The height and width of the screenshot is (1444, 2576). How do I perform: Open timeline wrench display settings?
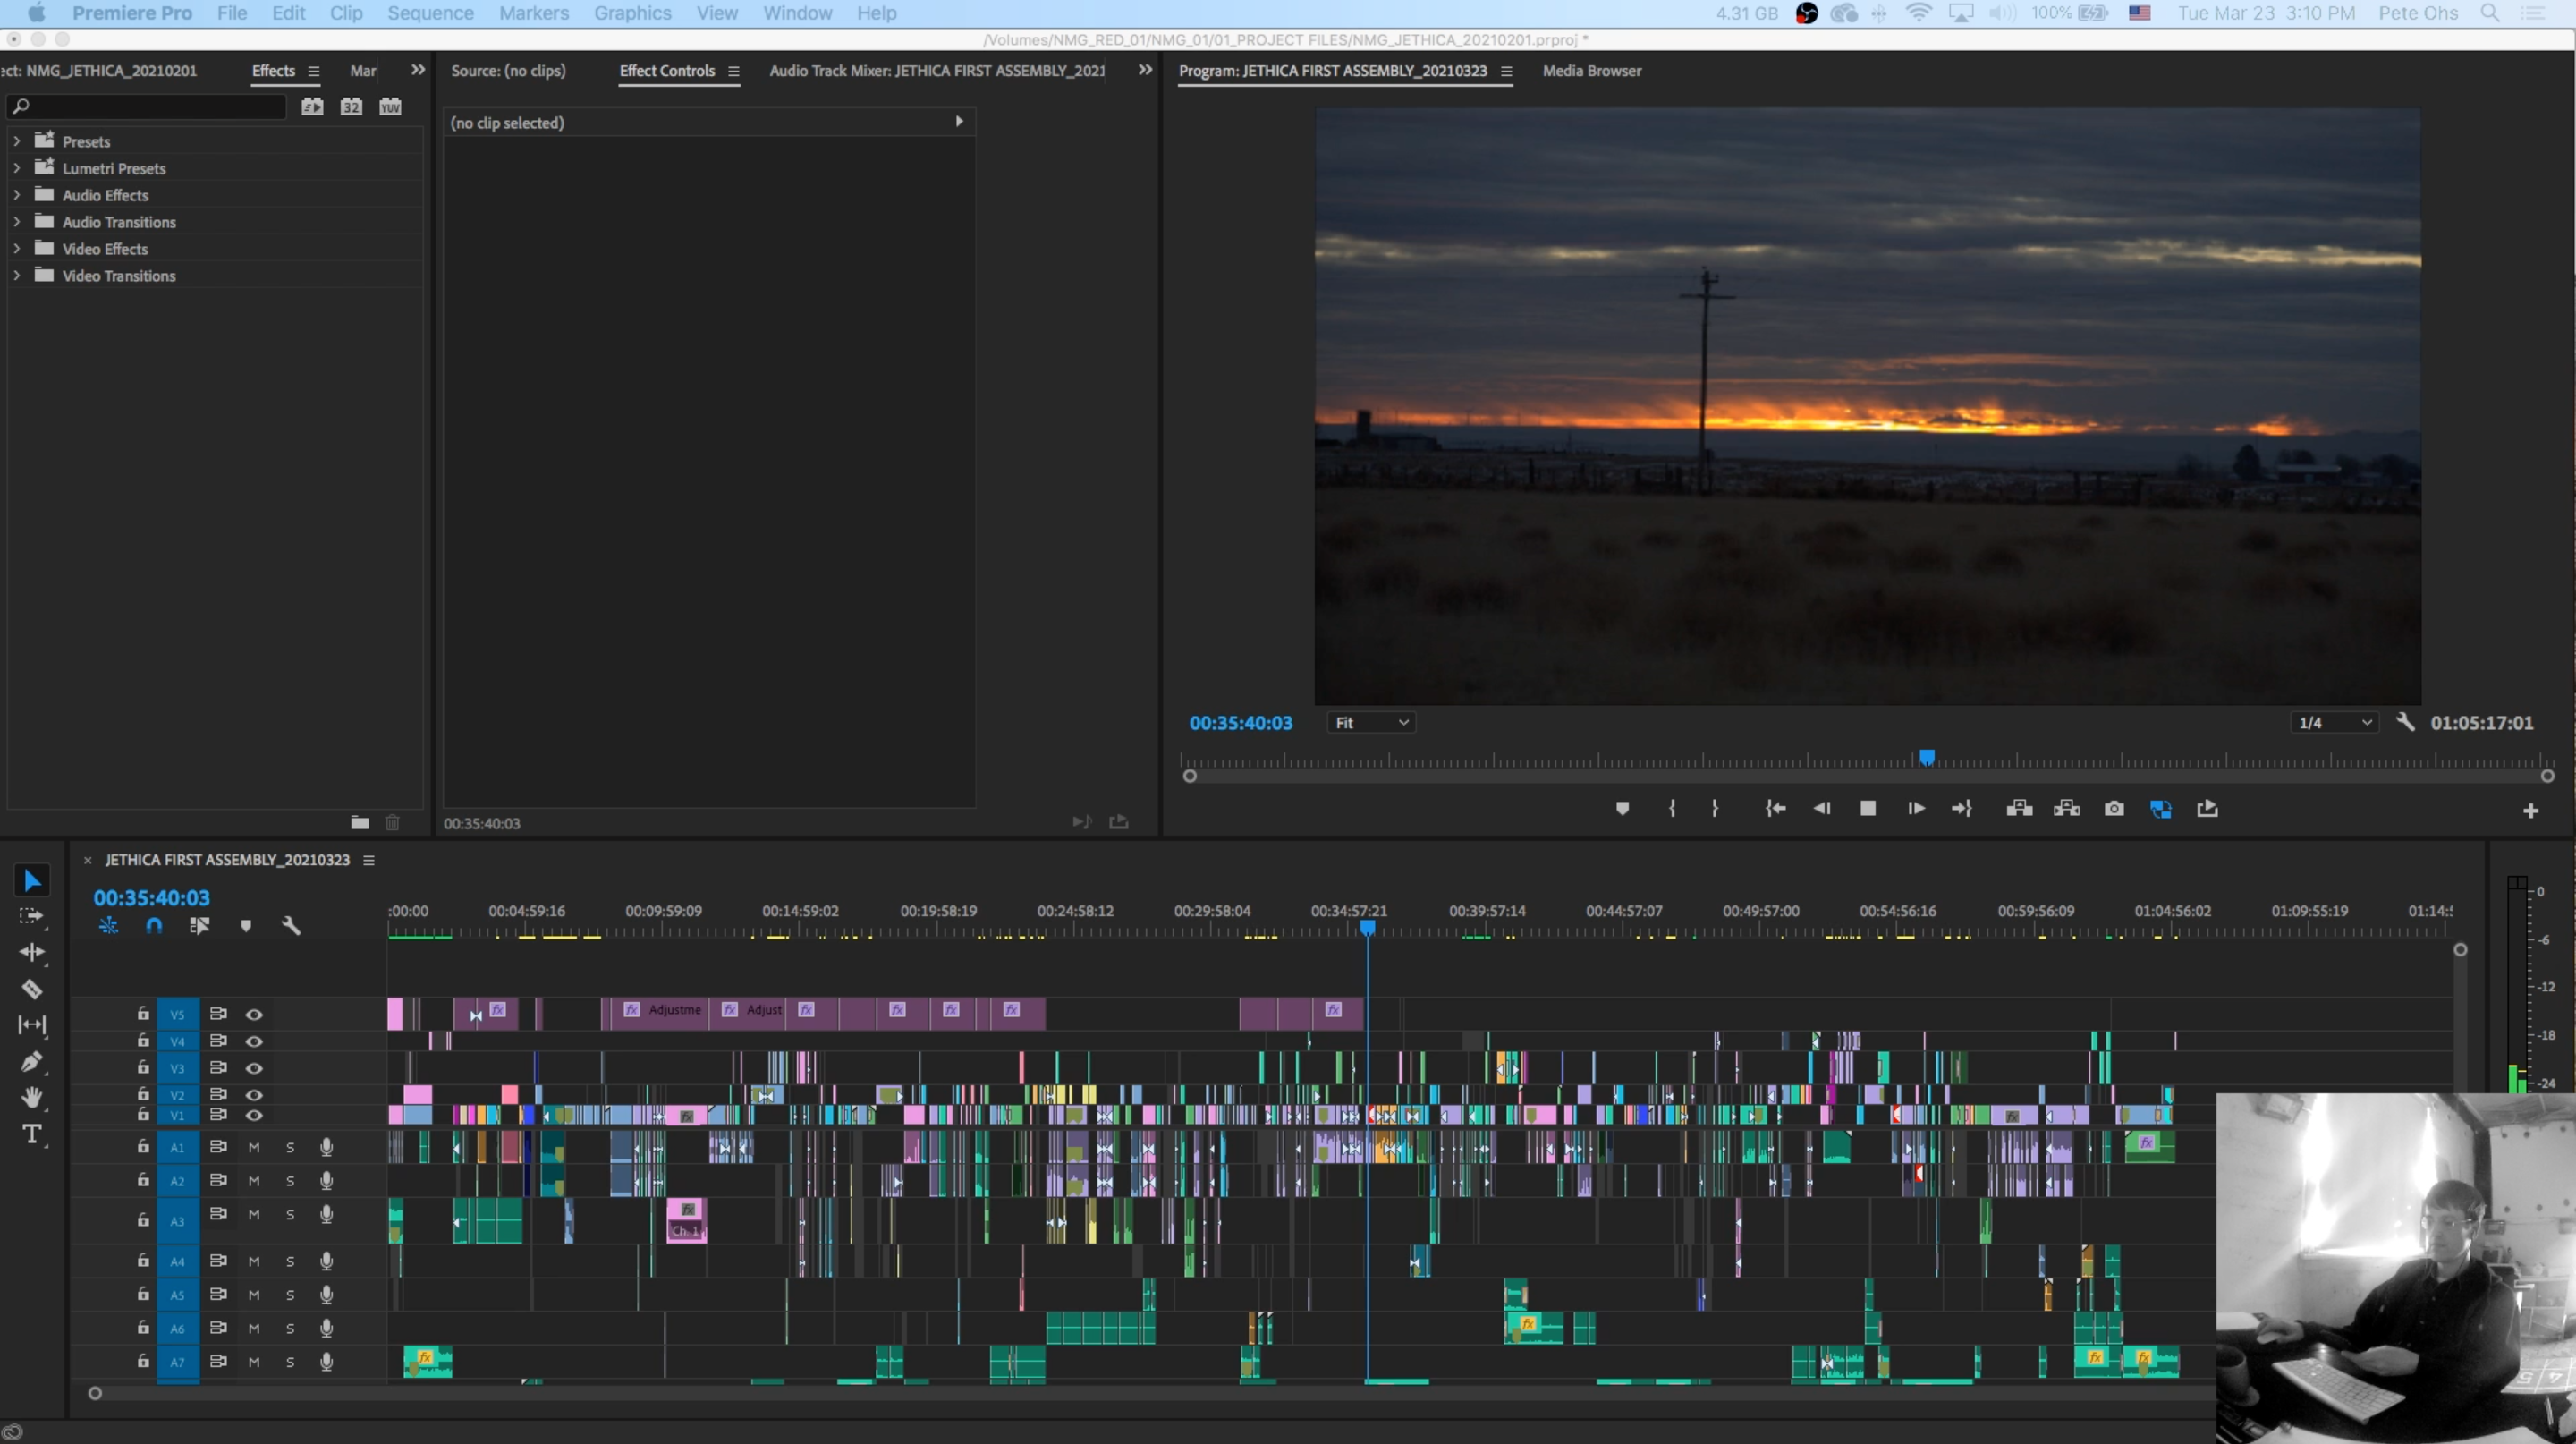point(291,926)
